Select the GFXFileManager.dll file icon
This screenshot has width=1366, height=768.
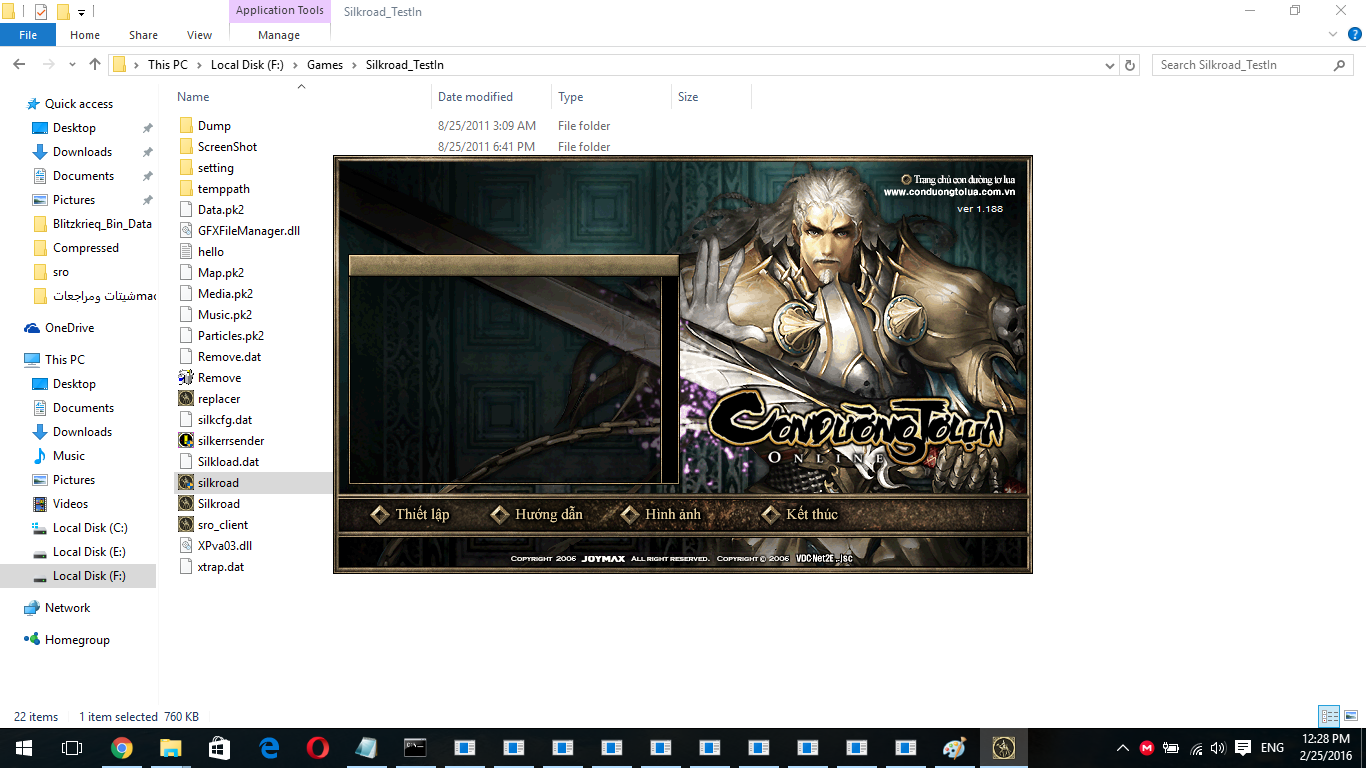pos(186,231)
